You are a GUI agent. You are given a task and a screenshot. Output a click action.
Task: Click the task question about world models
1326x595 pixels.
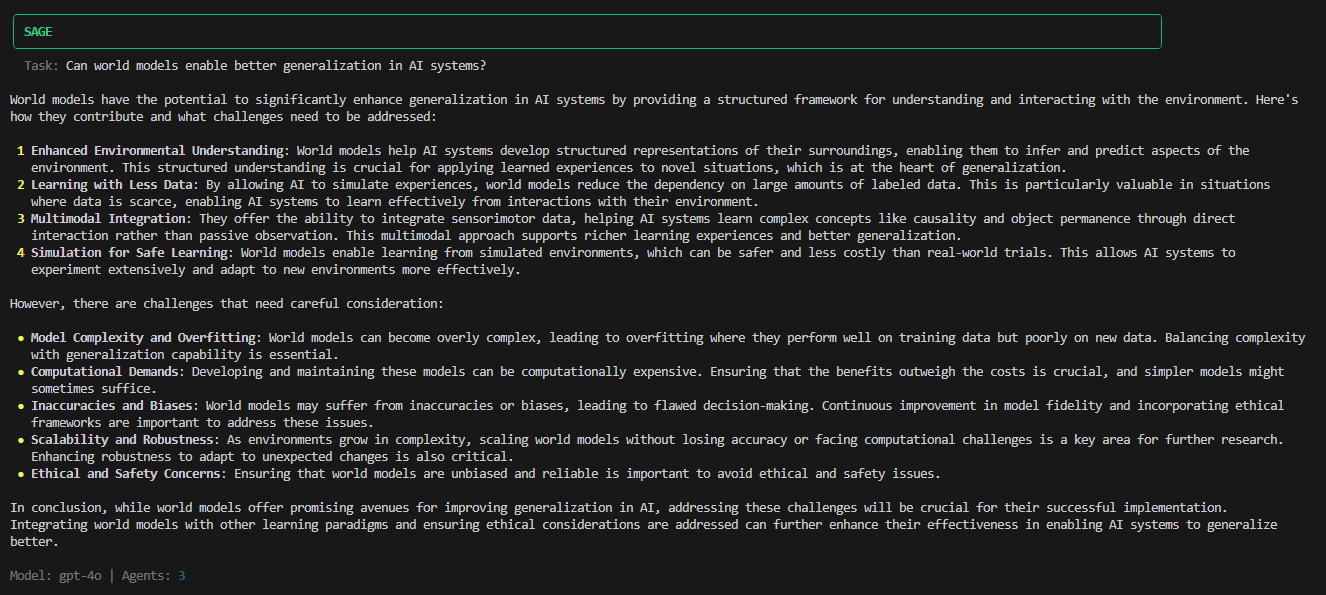tap(276, 66)
